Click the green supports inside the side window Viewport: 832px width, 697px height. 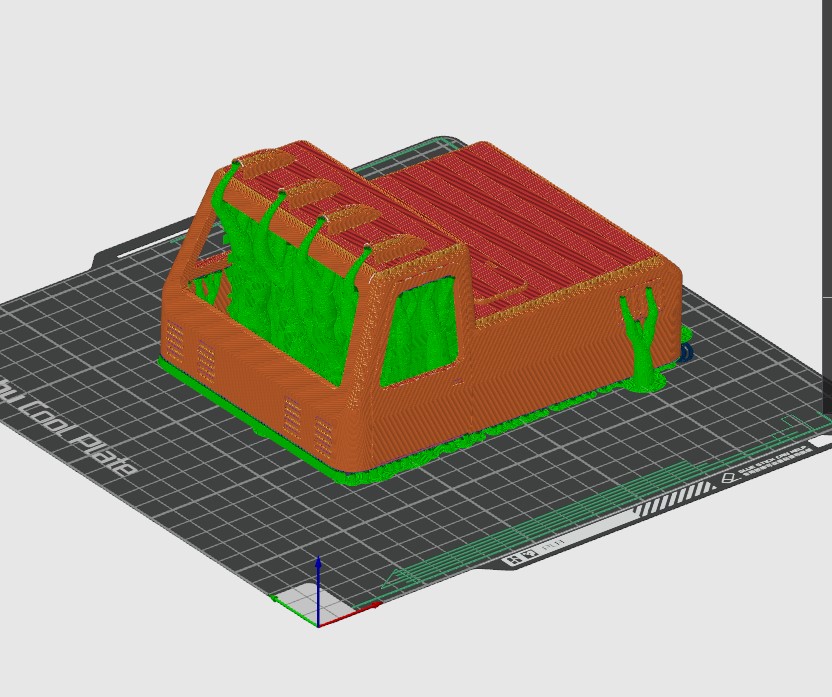420,332
